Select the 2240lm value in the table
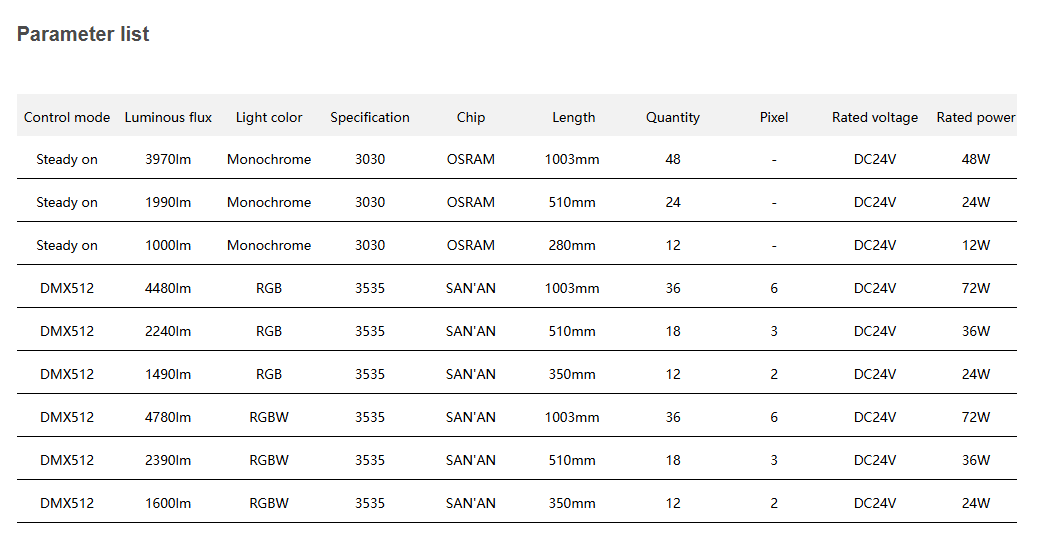The image size is (1044, 547). click(168, 331)
